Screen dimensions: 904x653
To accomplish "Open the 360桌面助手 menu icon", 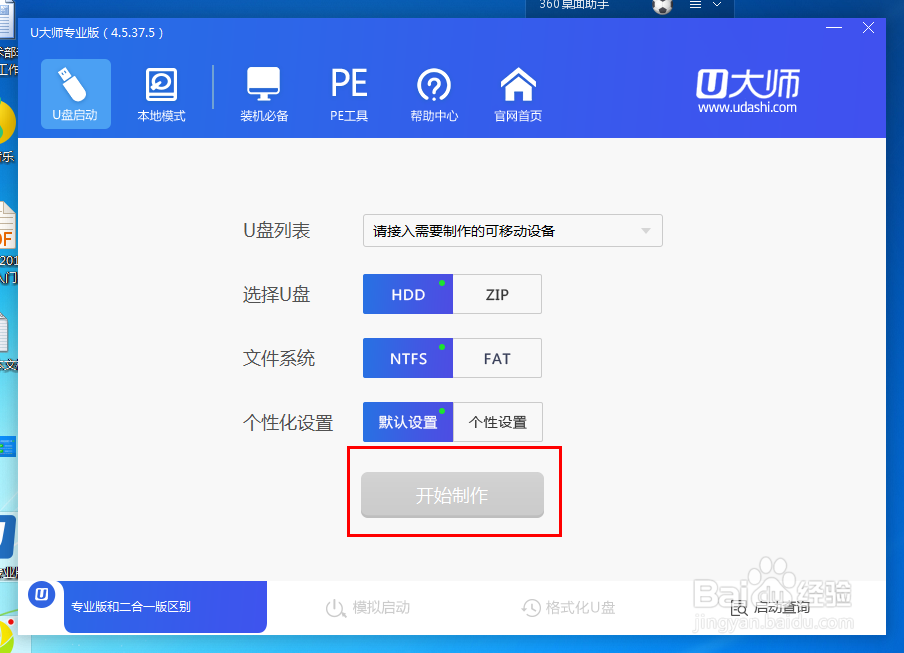I will tap(695, 5).
